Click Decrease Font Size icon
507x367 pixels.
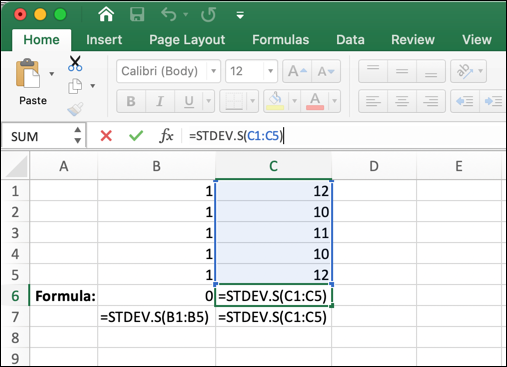pyautogui.click(x=326, y=71)
